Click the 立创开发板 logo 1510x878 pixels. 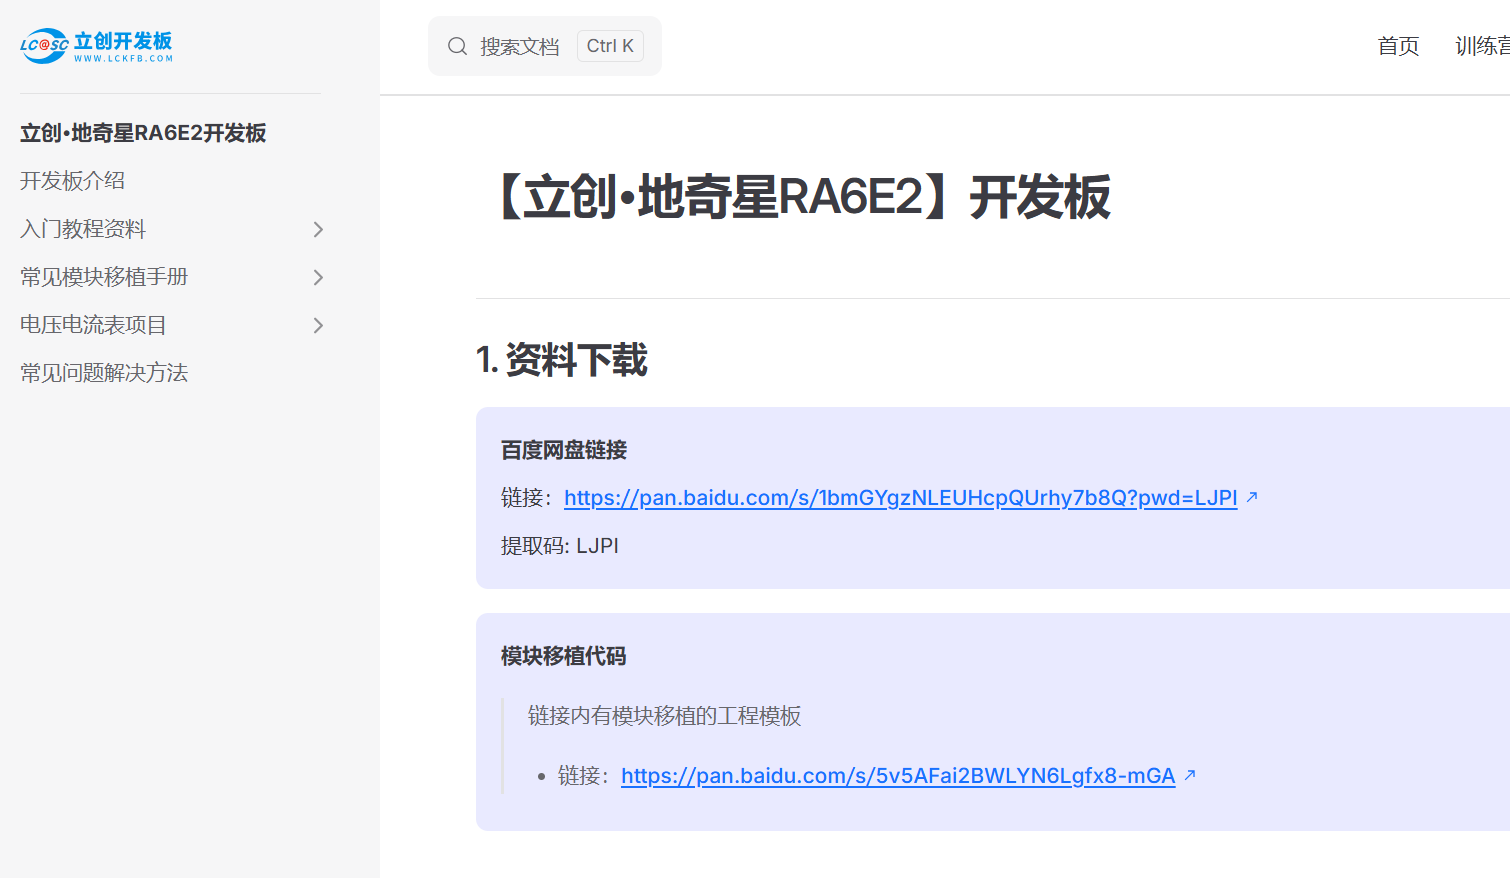tap(96, 46)
